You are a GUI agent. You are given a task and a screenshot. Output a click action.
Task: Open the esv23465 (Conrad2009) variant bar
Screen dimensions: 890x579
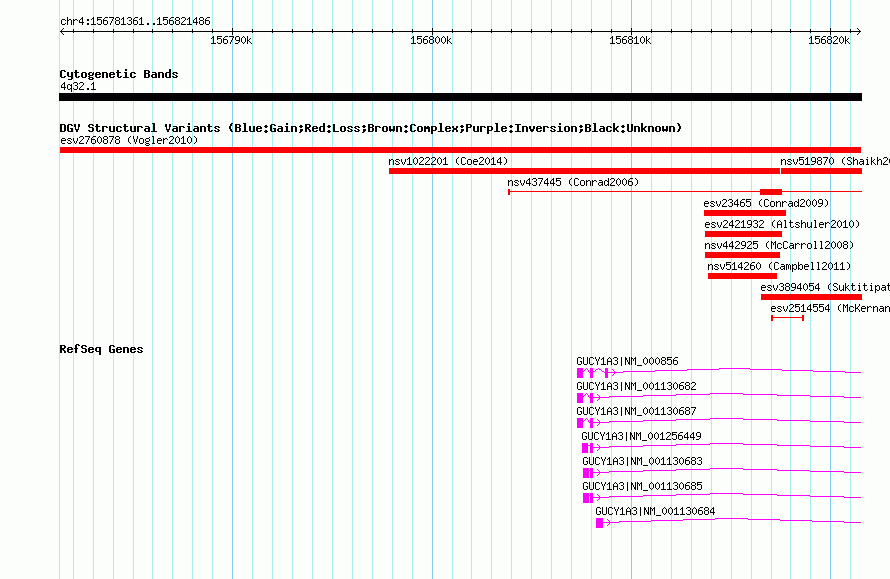tap(745, 213)
